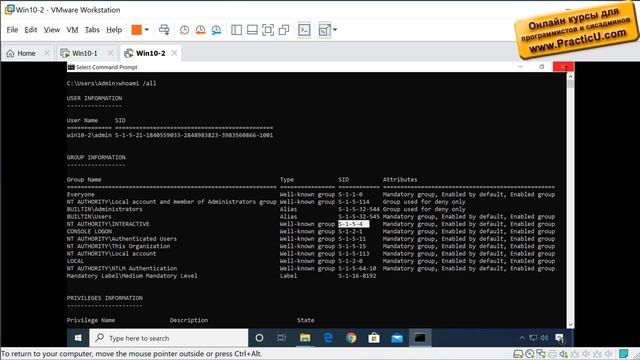640x360 pixels.
Task: Show hidden system tray icons
Action: click(522, 338)
